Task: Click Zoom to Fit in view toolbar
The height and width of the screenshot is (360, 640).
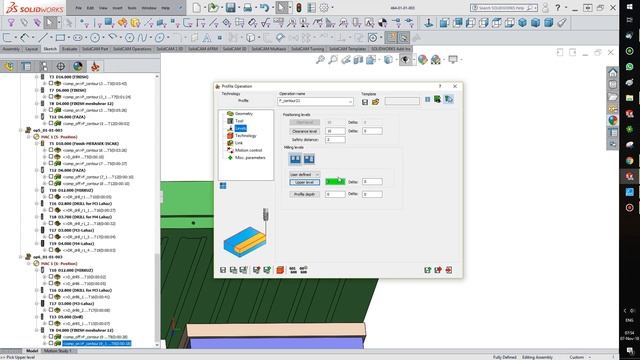Action: coord(320,60)
